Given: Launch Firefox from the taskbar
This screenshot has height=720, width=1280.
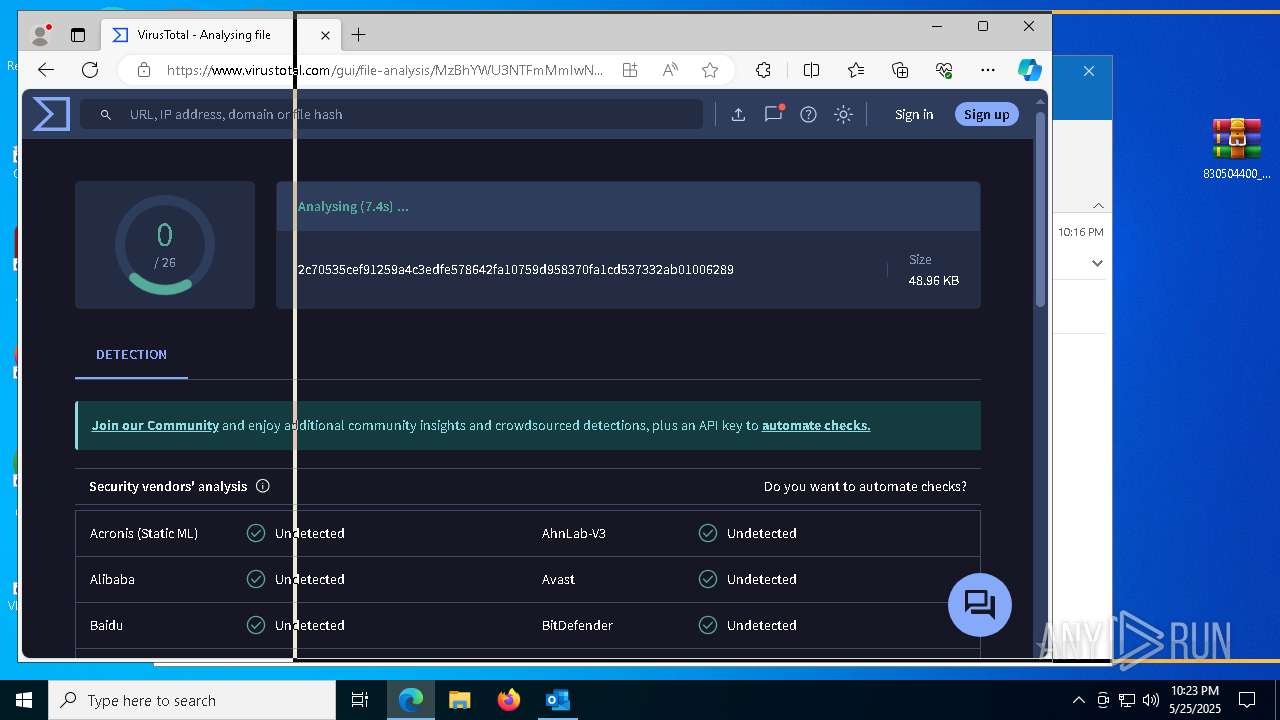Looking at the screenshot, I should 509,700.
